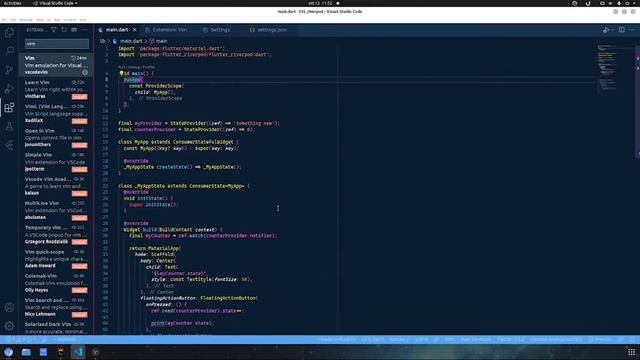Viewport: 640px width, 360px height.
Task: Click the extensions search input field
Action: (x=57, y=44)
